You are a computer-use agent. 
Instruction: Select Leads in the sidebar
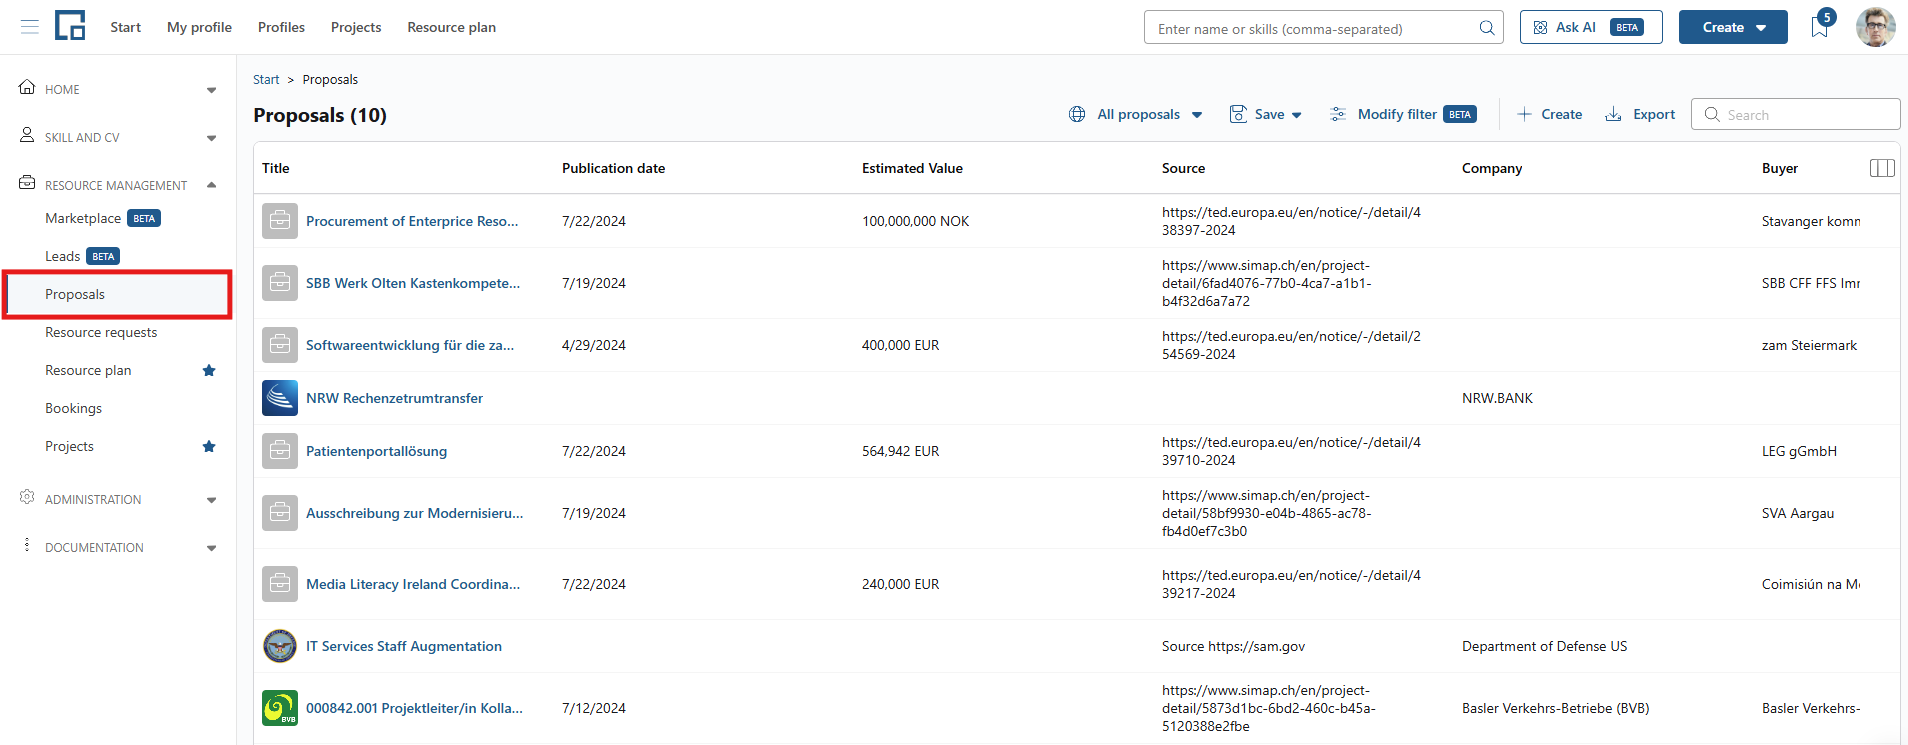coord(62,256)
